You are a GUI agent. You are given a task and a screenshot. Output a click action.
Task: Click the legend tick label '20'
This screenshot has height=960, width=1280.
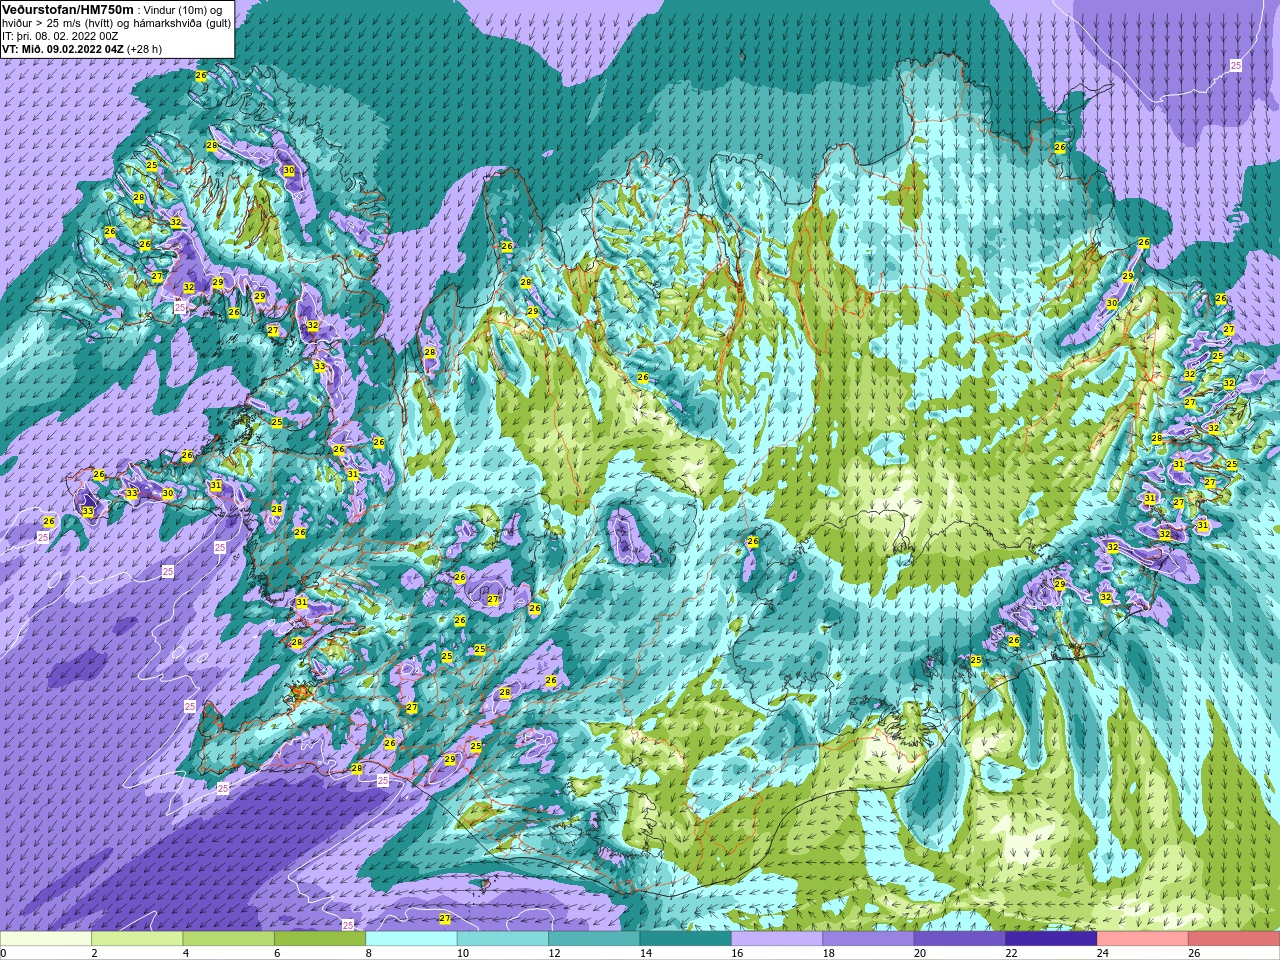pyautogui.click(x=919, y=953)
